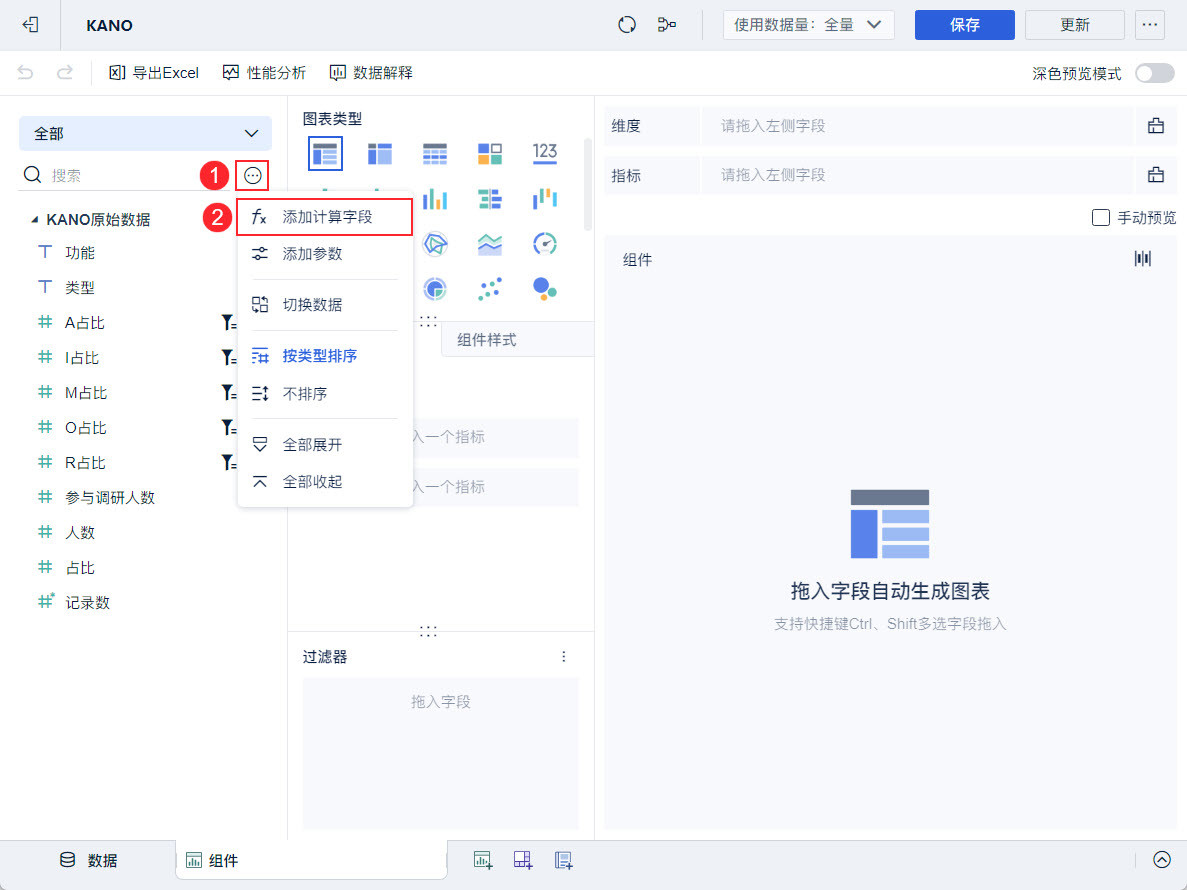The height and width of the screenshot is (890, 1187).
Task: Open the data lineage flow icon
Action: pyautogui.click(x=667, y=25)
